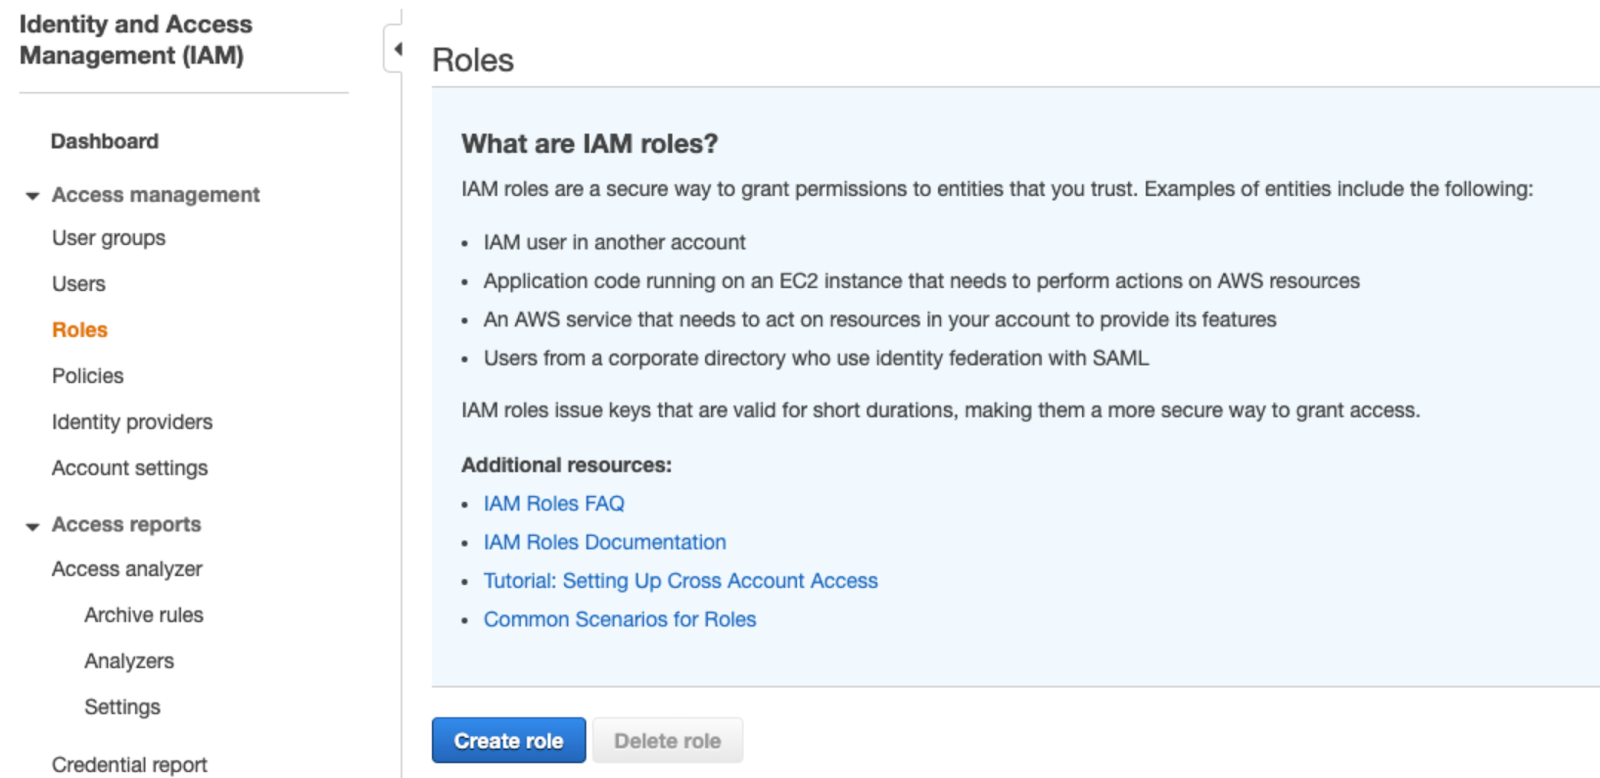Open the Policies page
The image size is (1600, 778).
click(x=88, y=376)
